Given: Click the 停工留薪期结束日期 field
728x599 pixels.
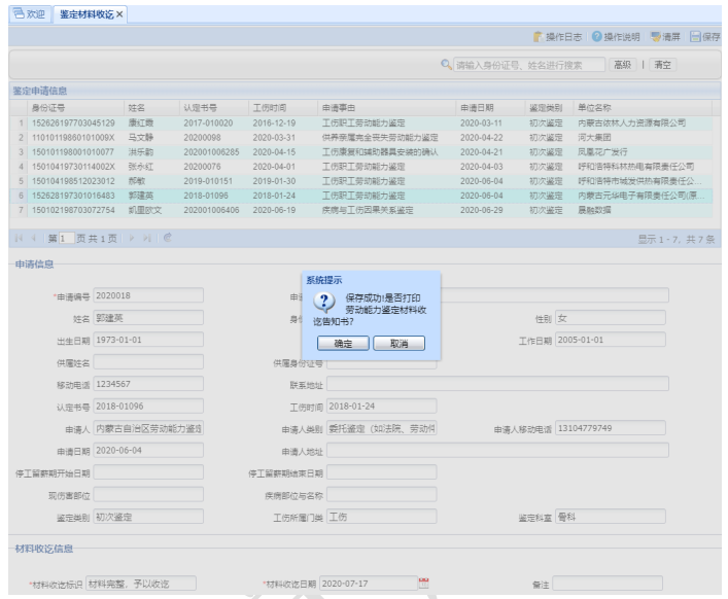Looking at the screenshot, I should coord(382,472).
